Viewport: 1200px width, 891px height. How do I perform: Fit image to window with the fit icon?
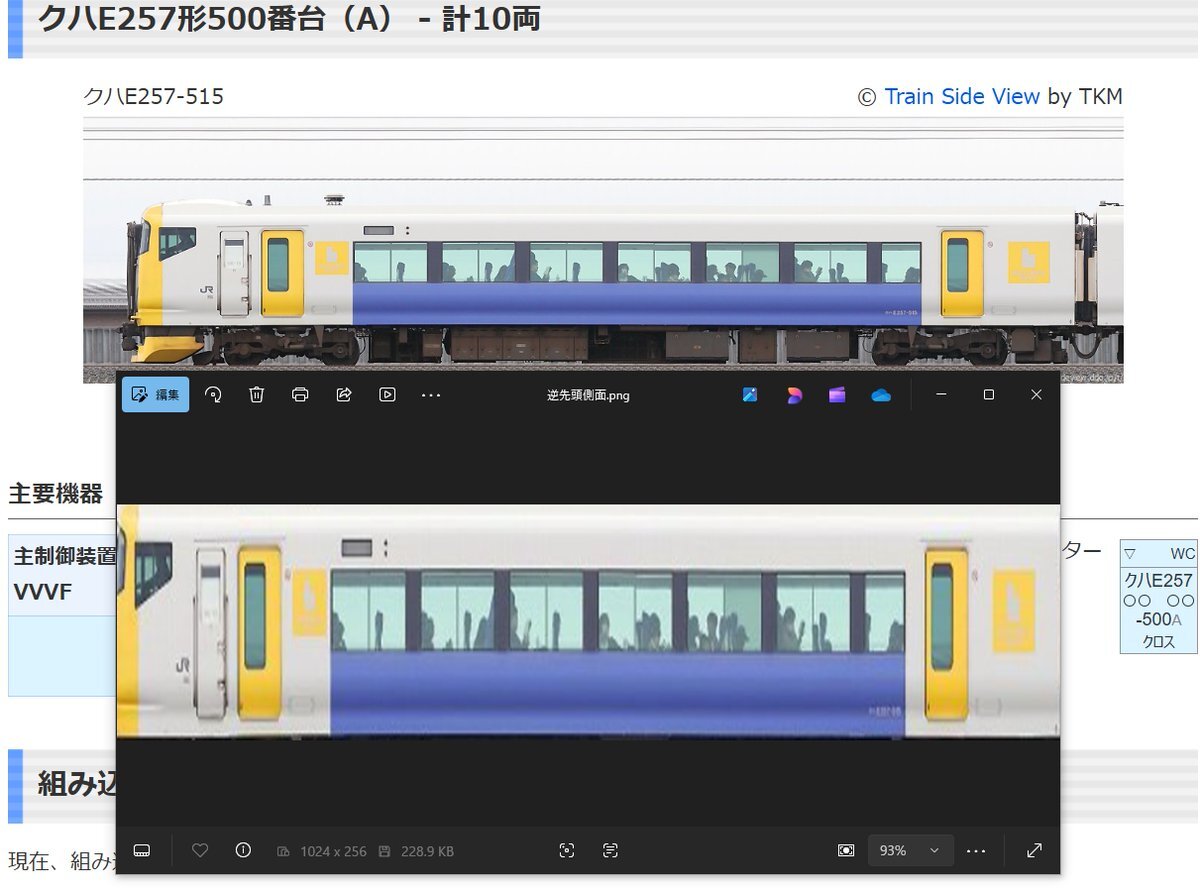846,850
